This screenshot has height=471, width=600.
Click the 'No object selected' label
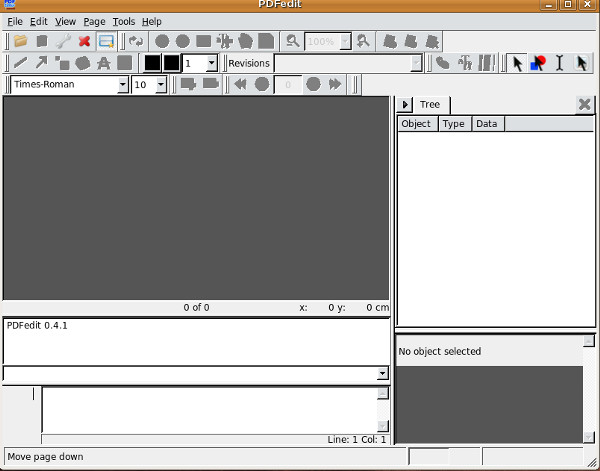(x=439, y=351)
